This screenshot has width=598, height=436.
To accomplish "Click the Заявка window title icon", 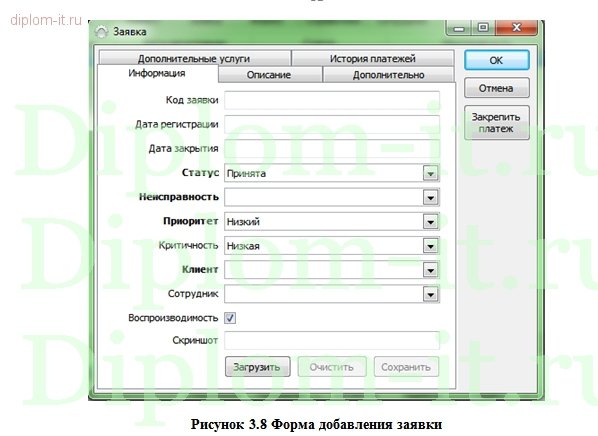I will click(101, 32).
